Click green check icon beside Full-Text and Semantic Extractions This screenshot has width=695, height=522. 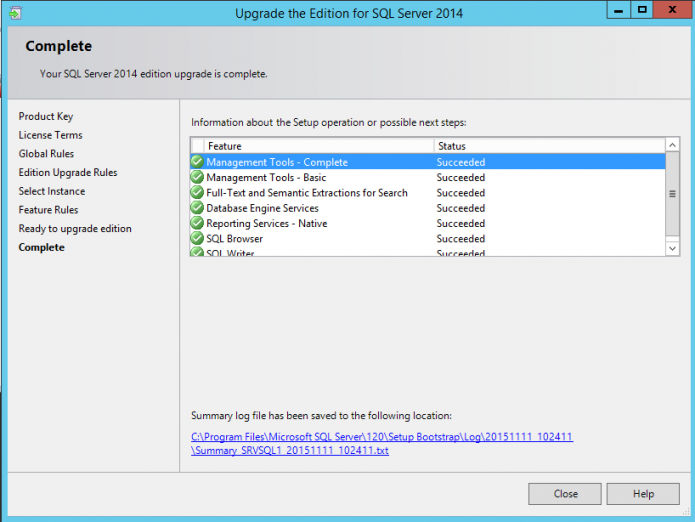pos(197,192)
